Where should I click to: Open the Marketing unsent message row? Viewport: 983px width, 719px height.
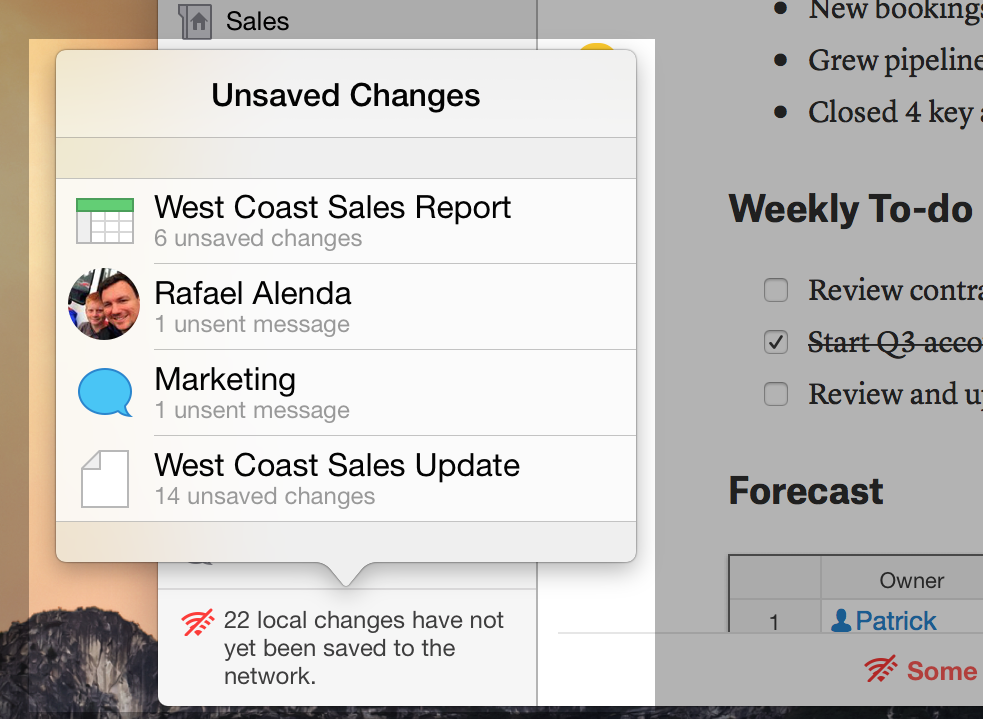(x=346, y=393)
